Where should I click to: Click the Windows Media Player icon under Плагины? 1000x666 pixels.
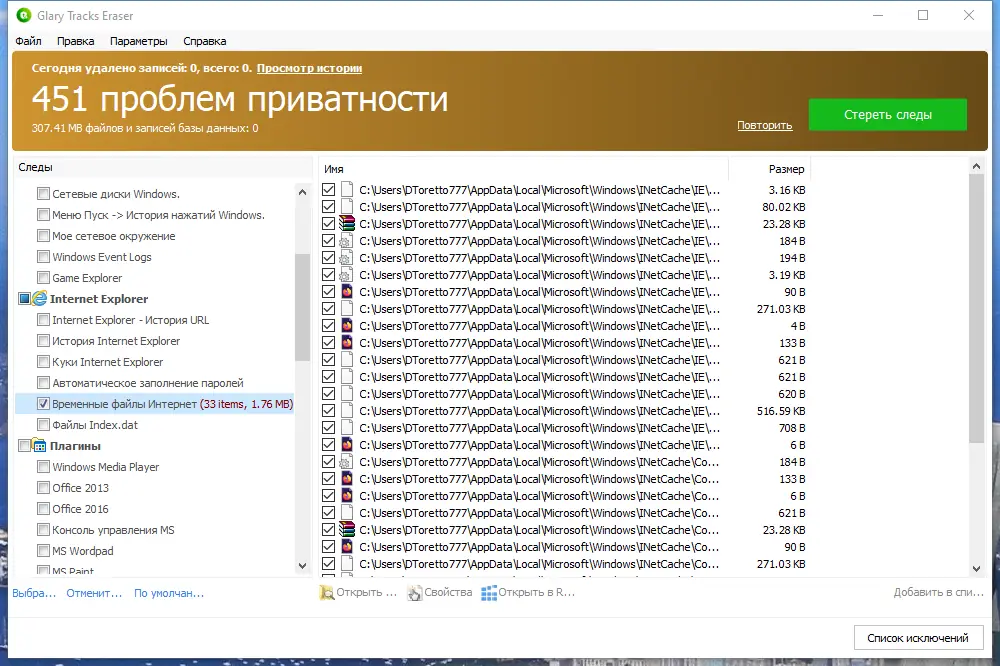tap(43, 466)
